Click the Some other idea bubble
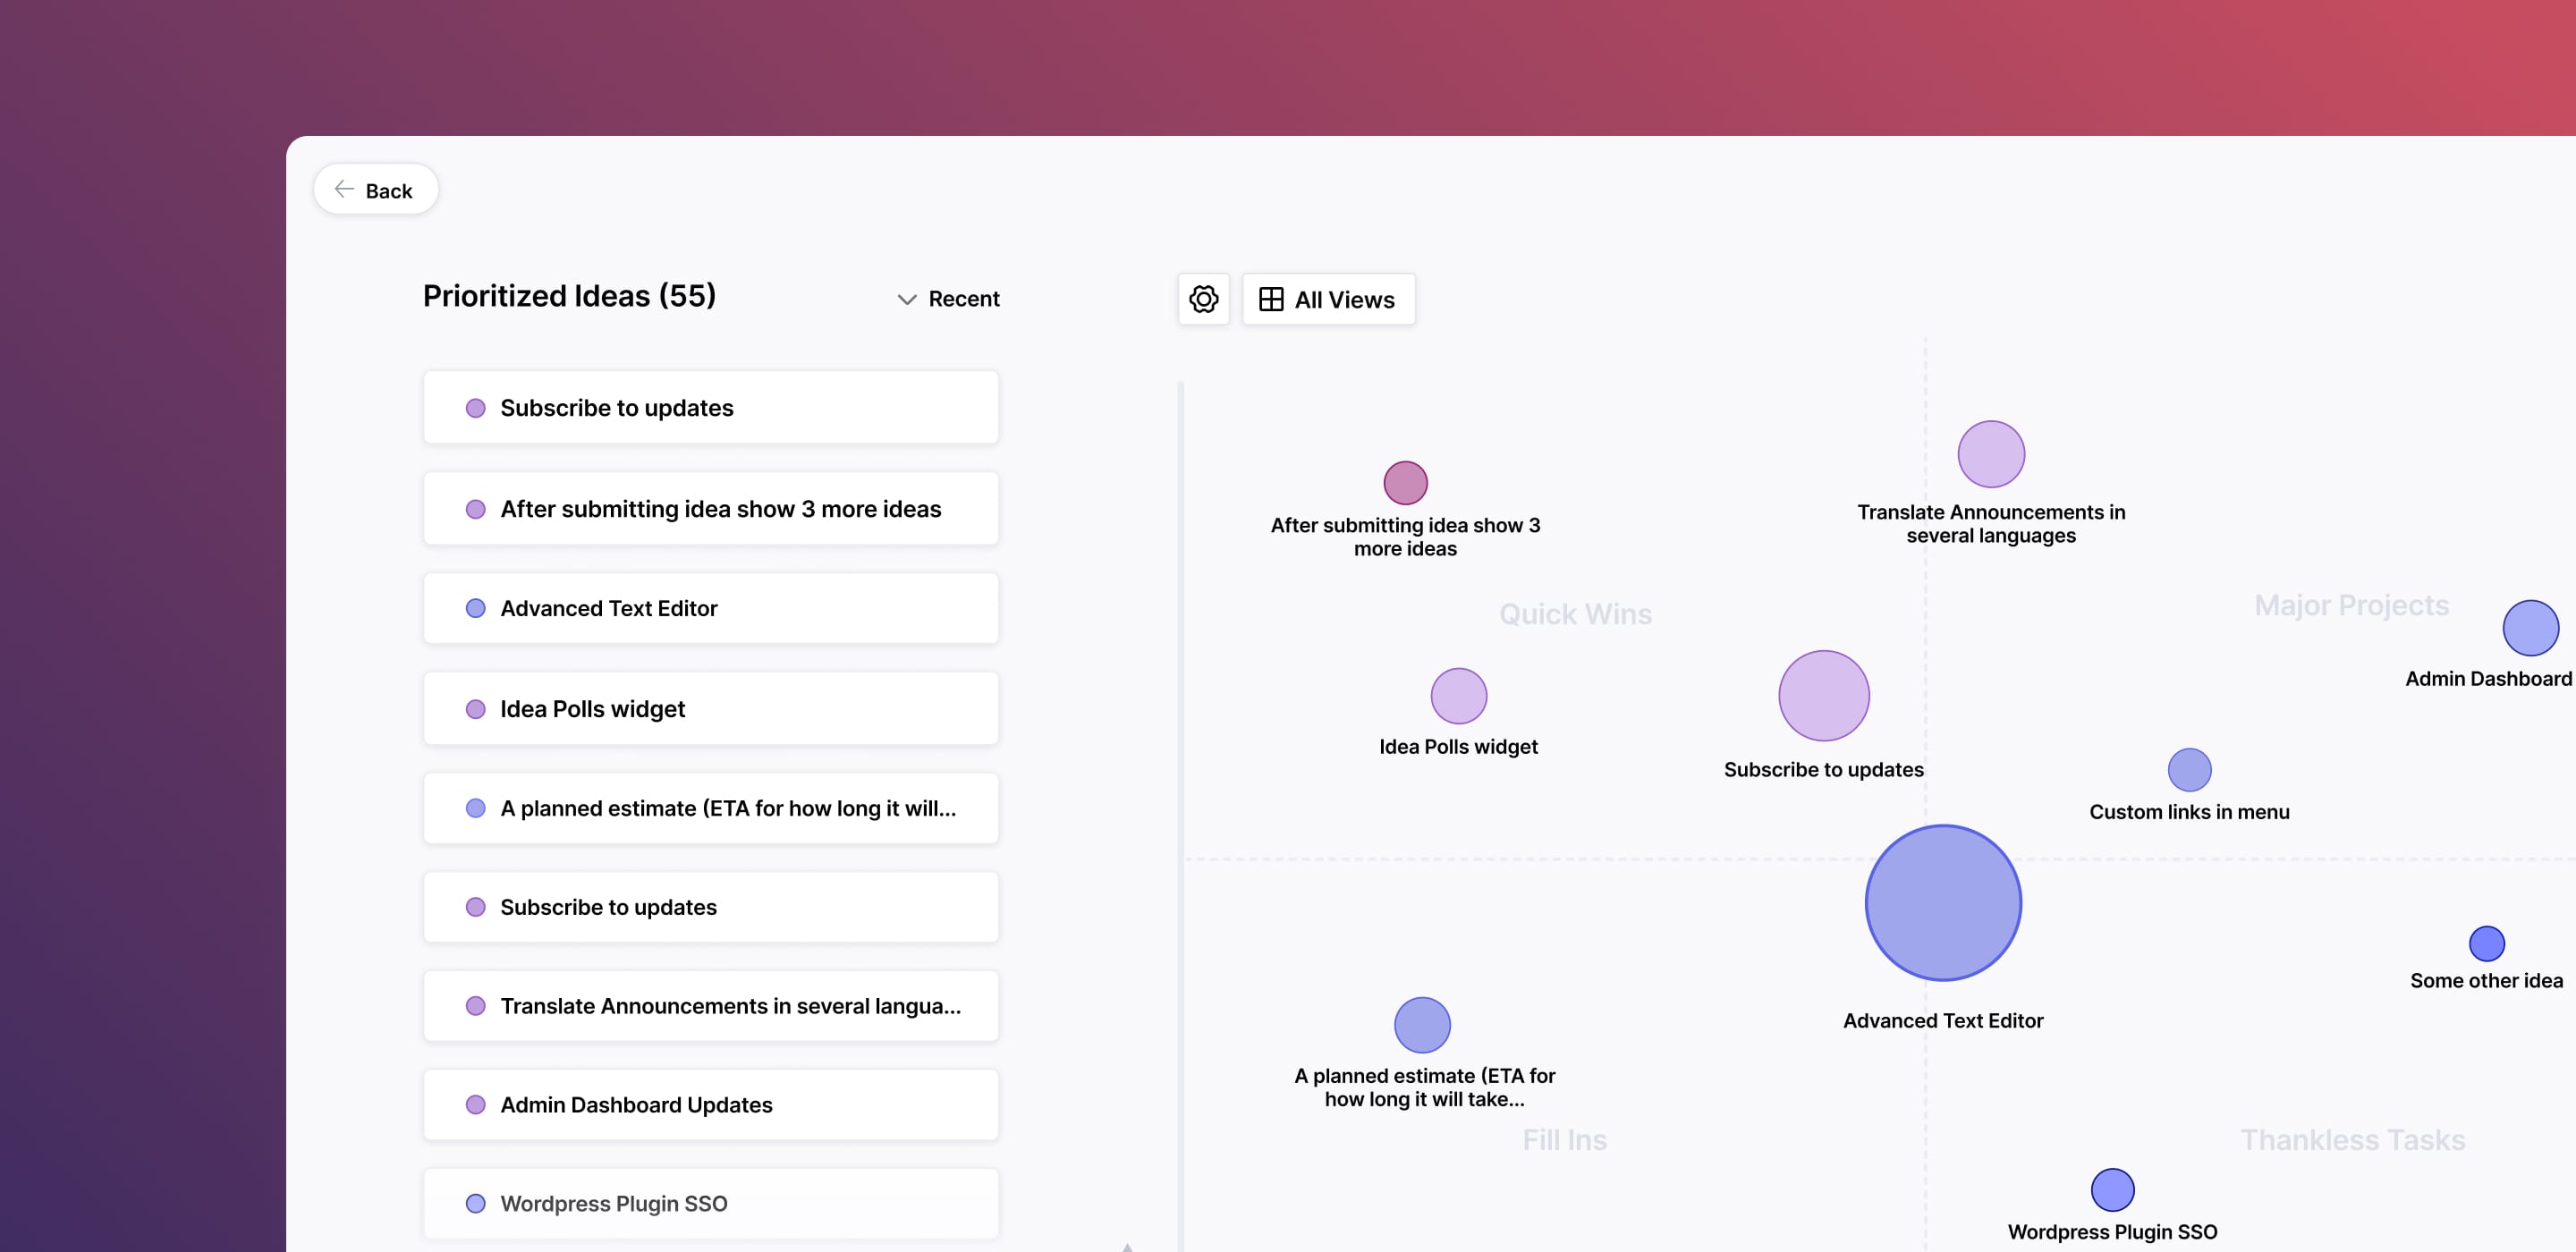The height and width of the screenshot is (1252, 2576). point(2486,944)
